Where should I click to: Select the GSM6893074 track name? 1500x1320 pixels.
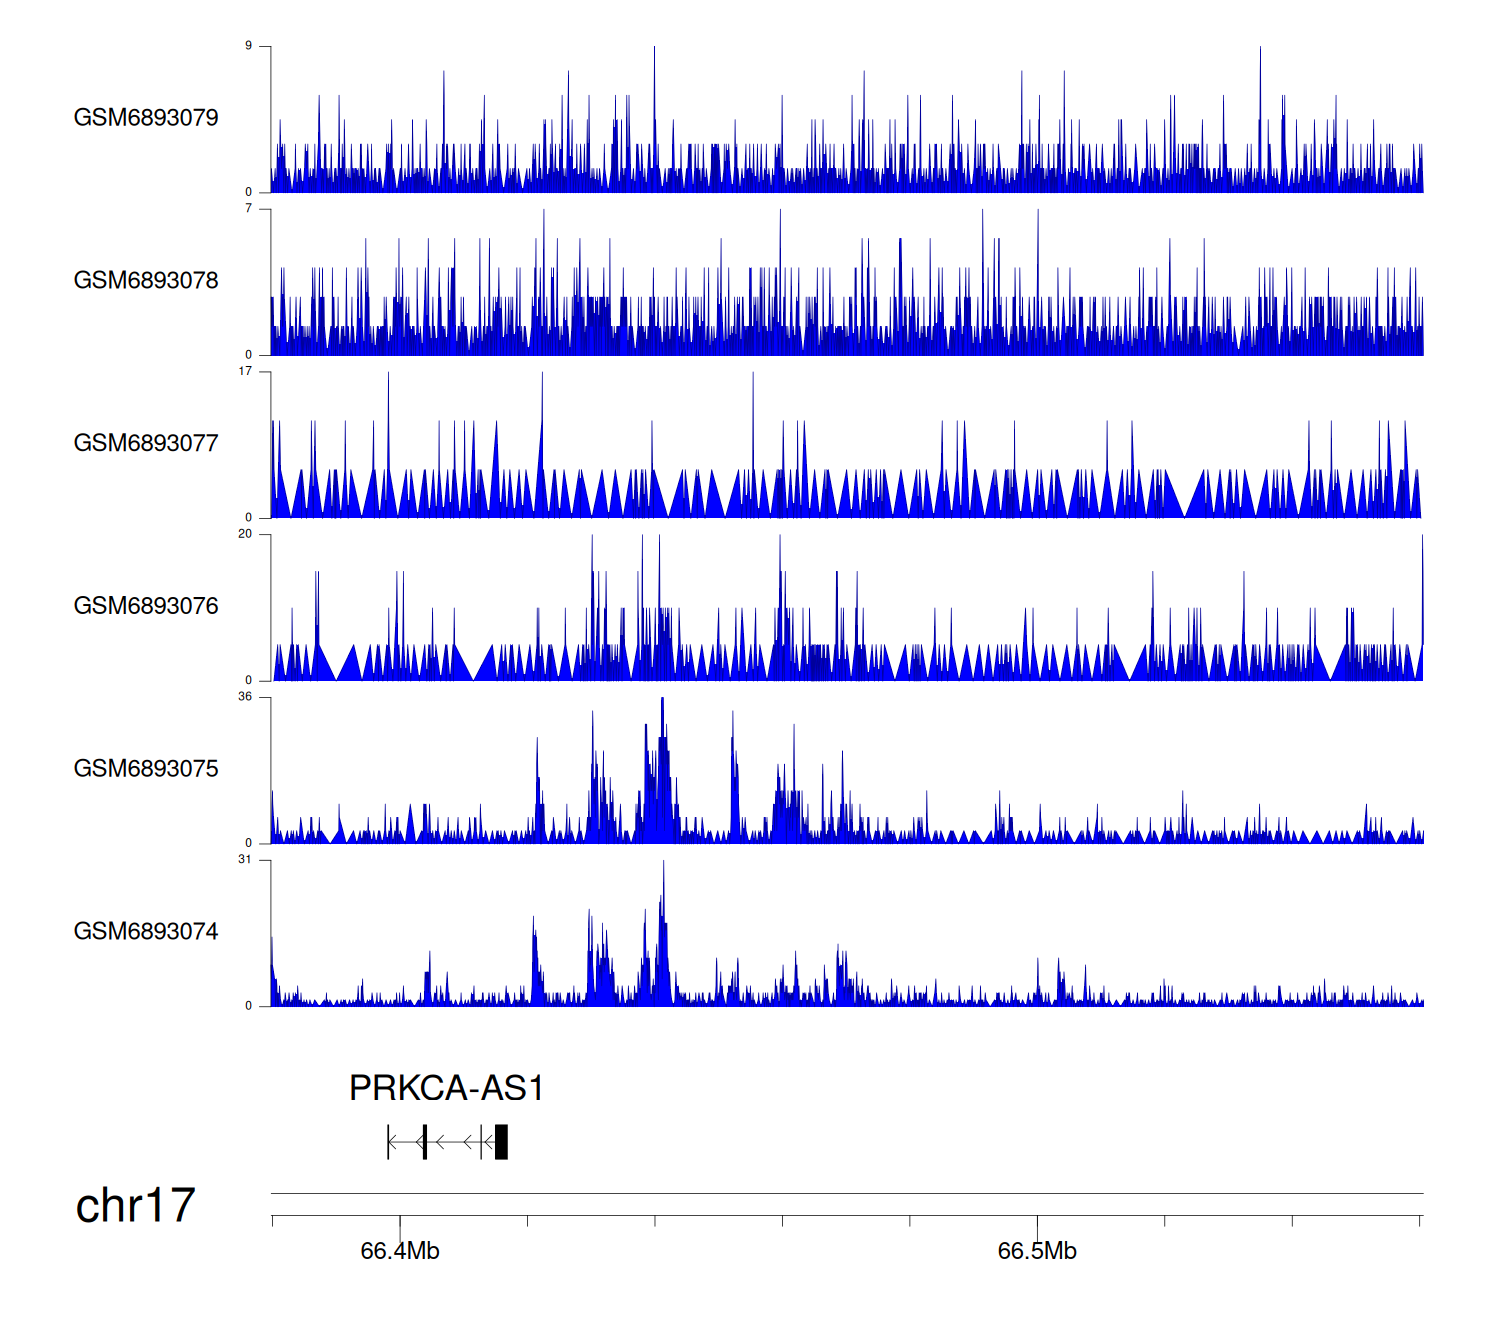pyautogui.click(x=146, y=932)
